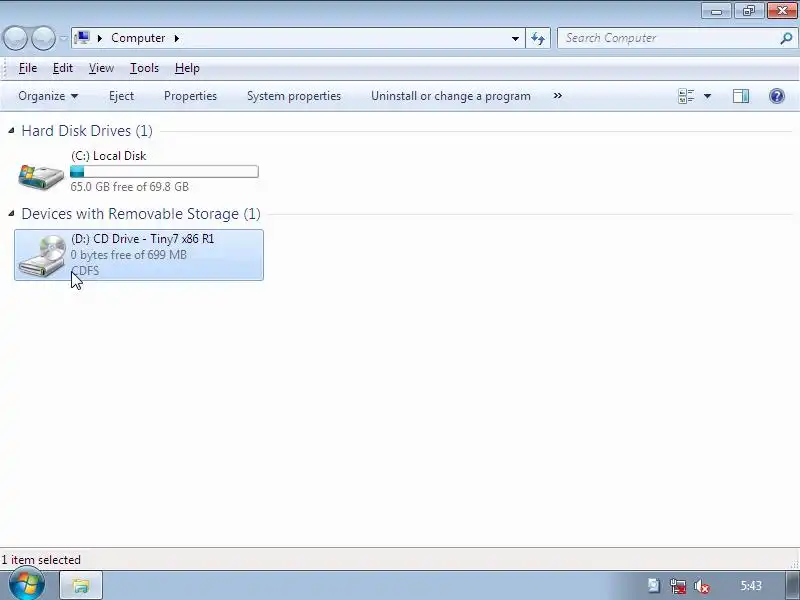Open the address bar history dropdown
800x600 pixels.
515,38
